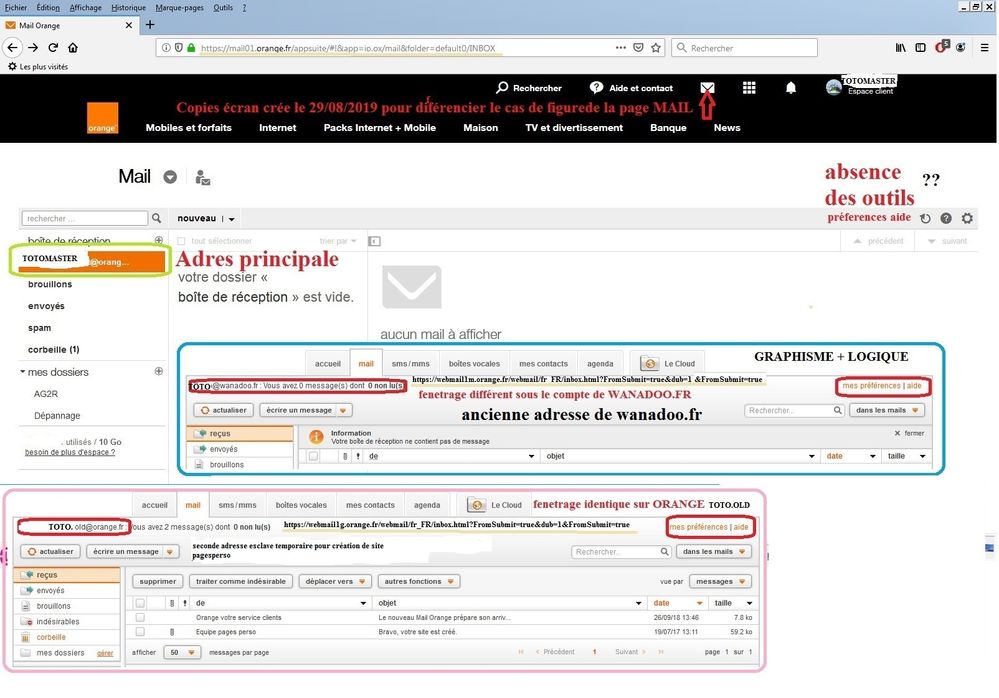Open mail settings gear icon
Image resolution: width=999 pixels, height=698 pixels.
967,218
